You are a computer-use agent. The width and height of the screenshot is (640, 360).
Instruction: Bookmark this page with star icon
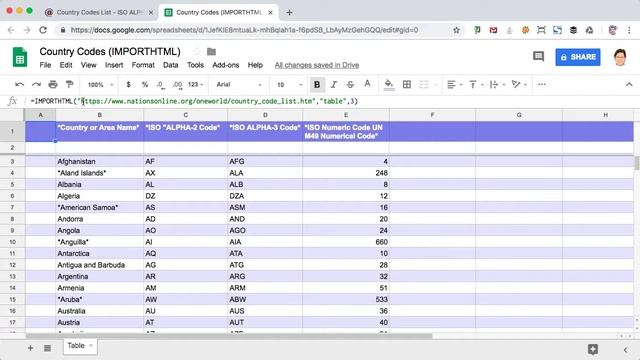[x=456, y=30]
